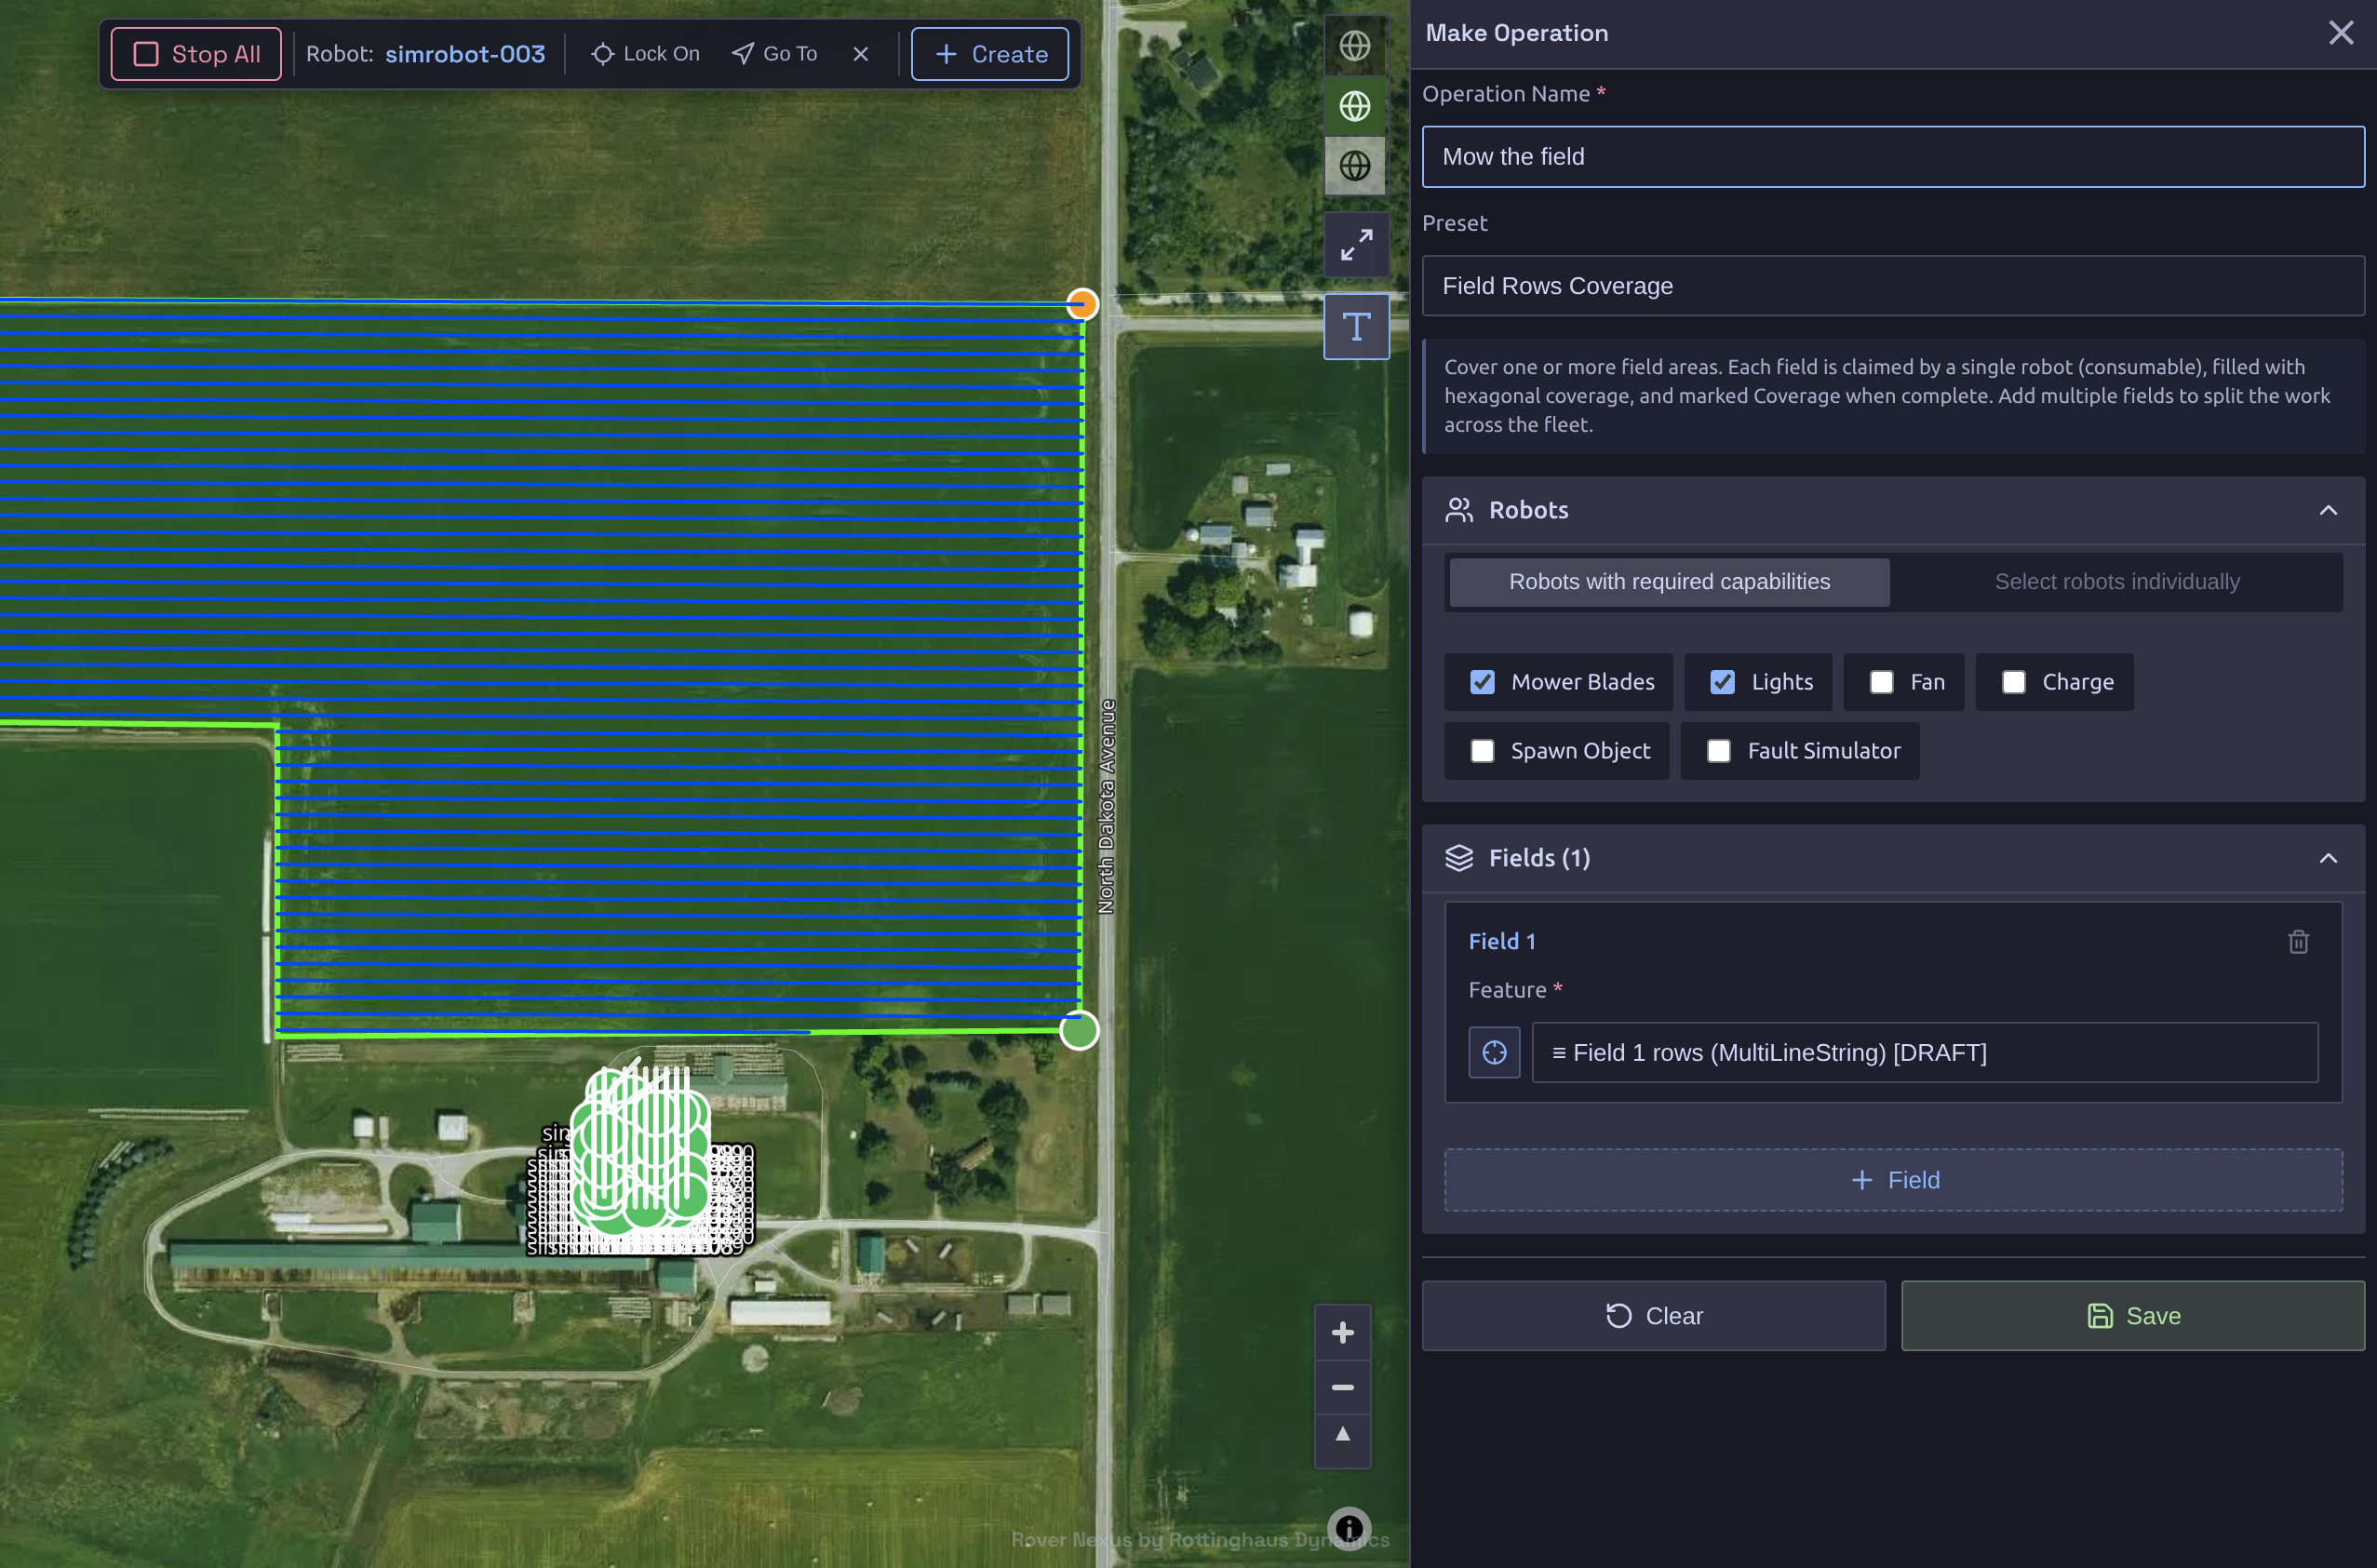Open map attribution info icon
This screenshot has width=2377, height=1568.
pyautogui.click(x=1349, y=1528)
